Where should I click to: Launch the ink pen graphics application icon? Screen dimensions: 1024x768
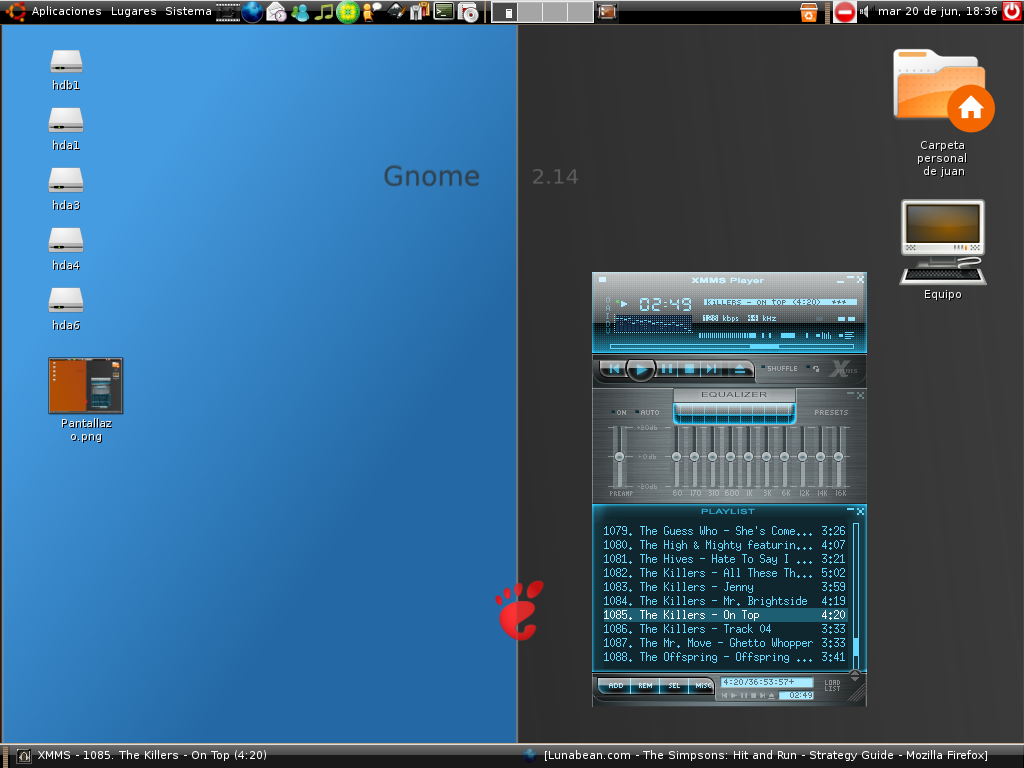pos(396,11)
